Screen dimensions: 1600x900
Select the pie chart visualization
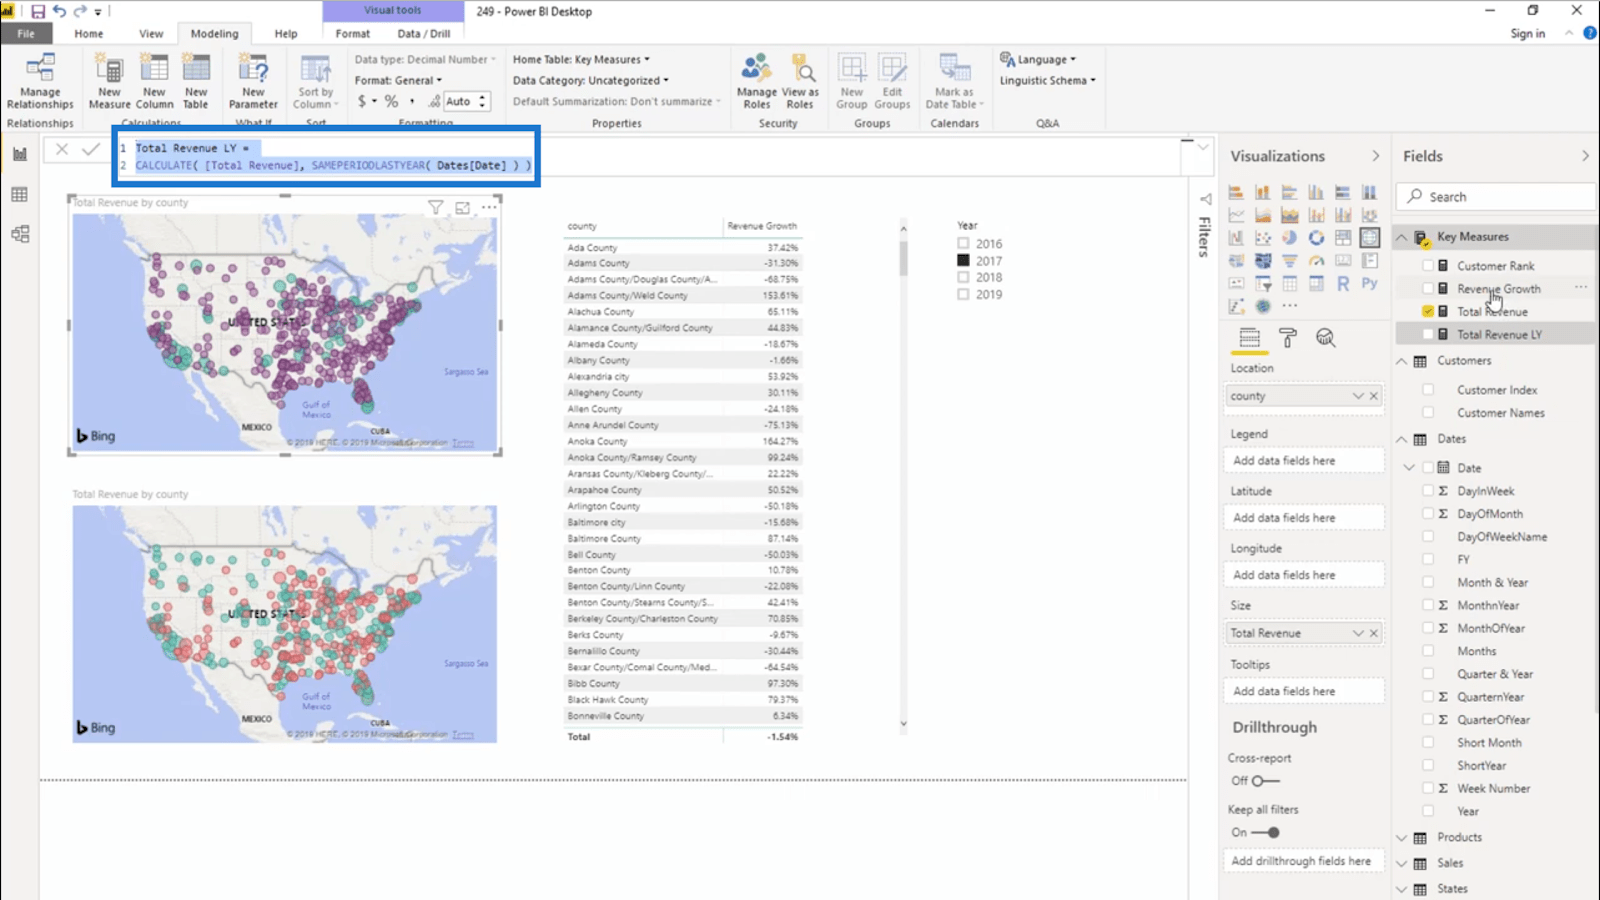click(x=1290, y=237)
